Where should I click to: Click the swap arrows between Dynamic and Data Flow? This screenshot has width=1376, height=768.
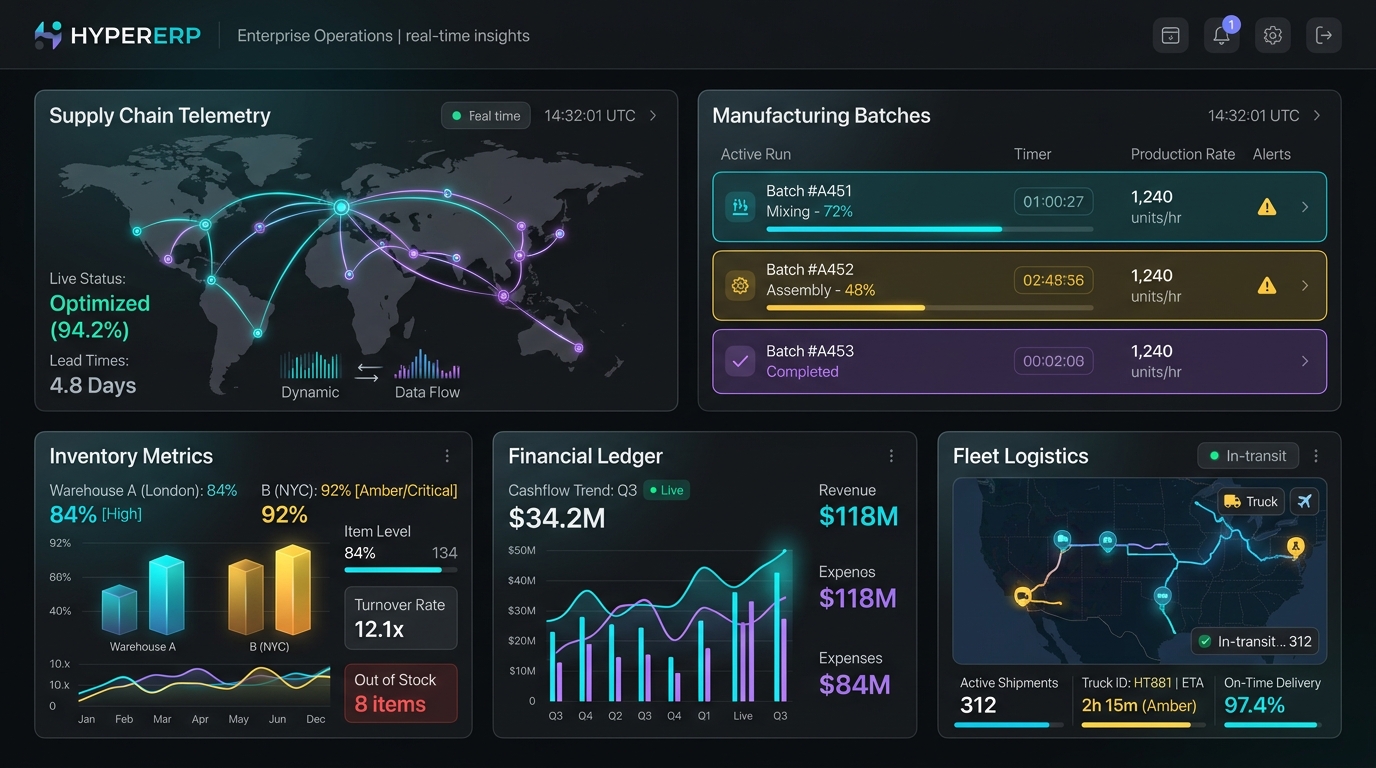point(368,373)
